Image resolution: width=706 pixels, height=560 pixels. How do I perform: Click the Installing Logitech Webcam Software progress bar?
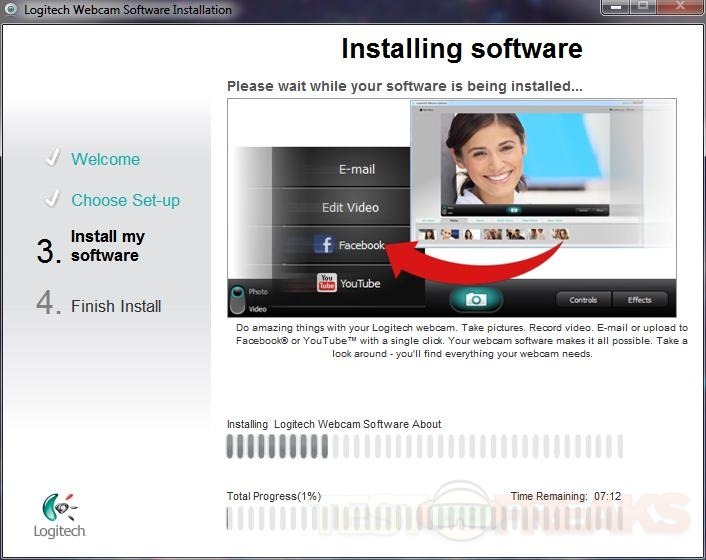pyautogui.click(x=425, y=446)
